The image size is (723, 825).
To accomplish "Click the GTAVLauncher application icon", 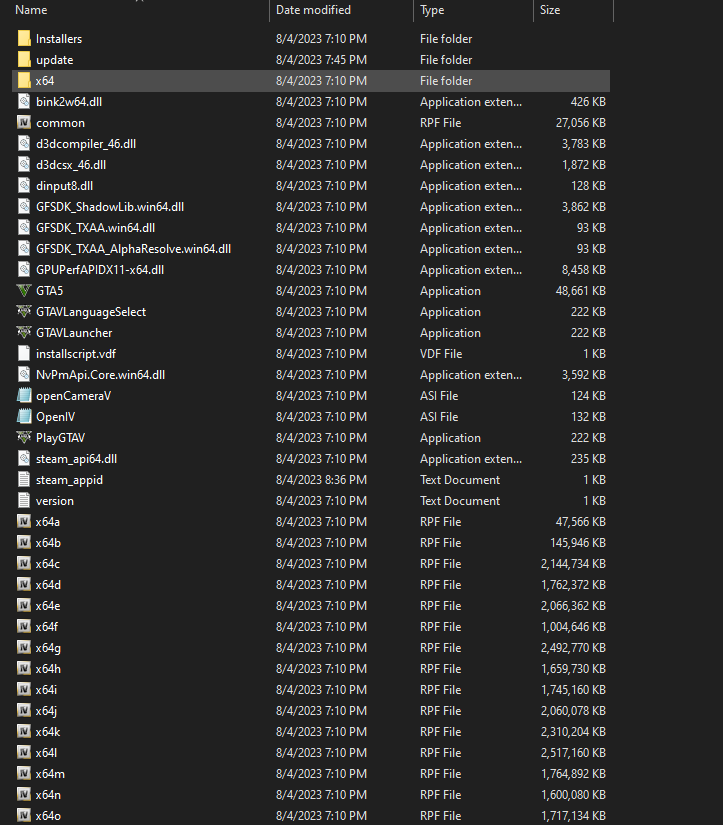I will pos(24,333).
